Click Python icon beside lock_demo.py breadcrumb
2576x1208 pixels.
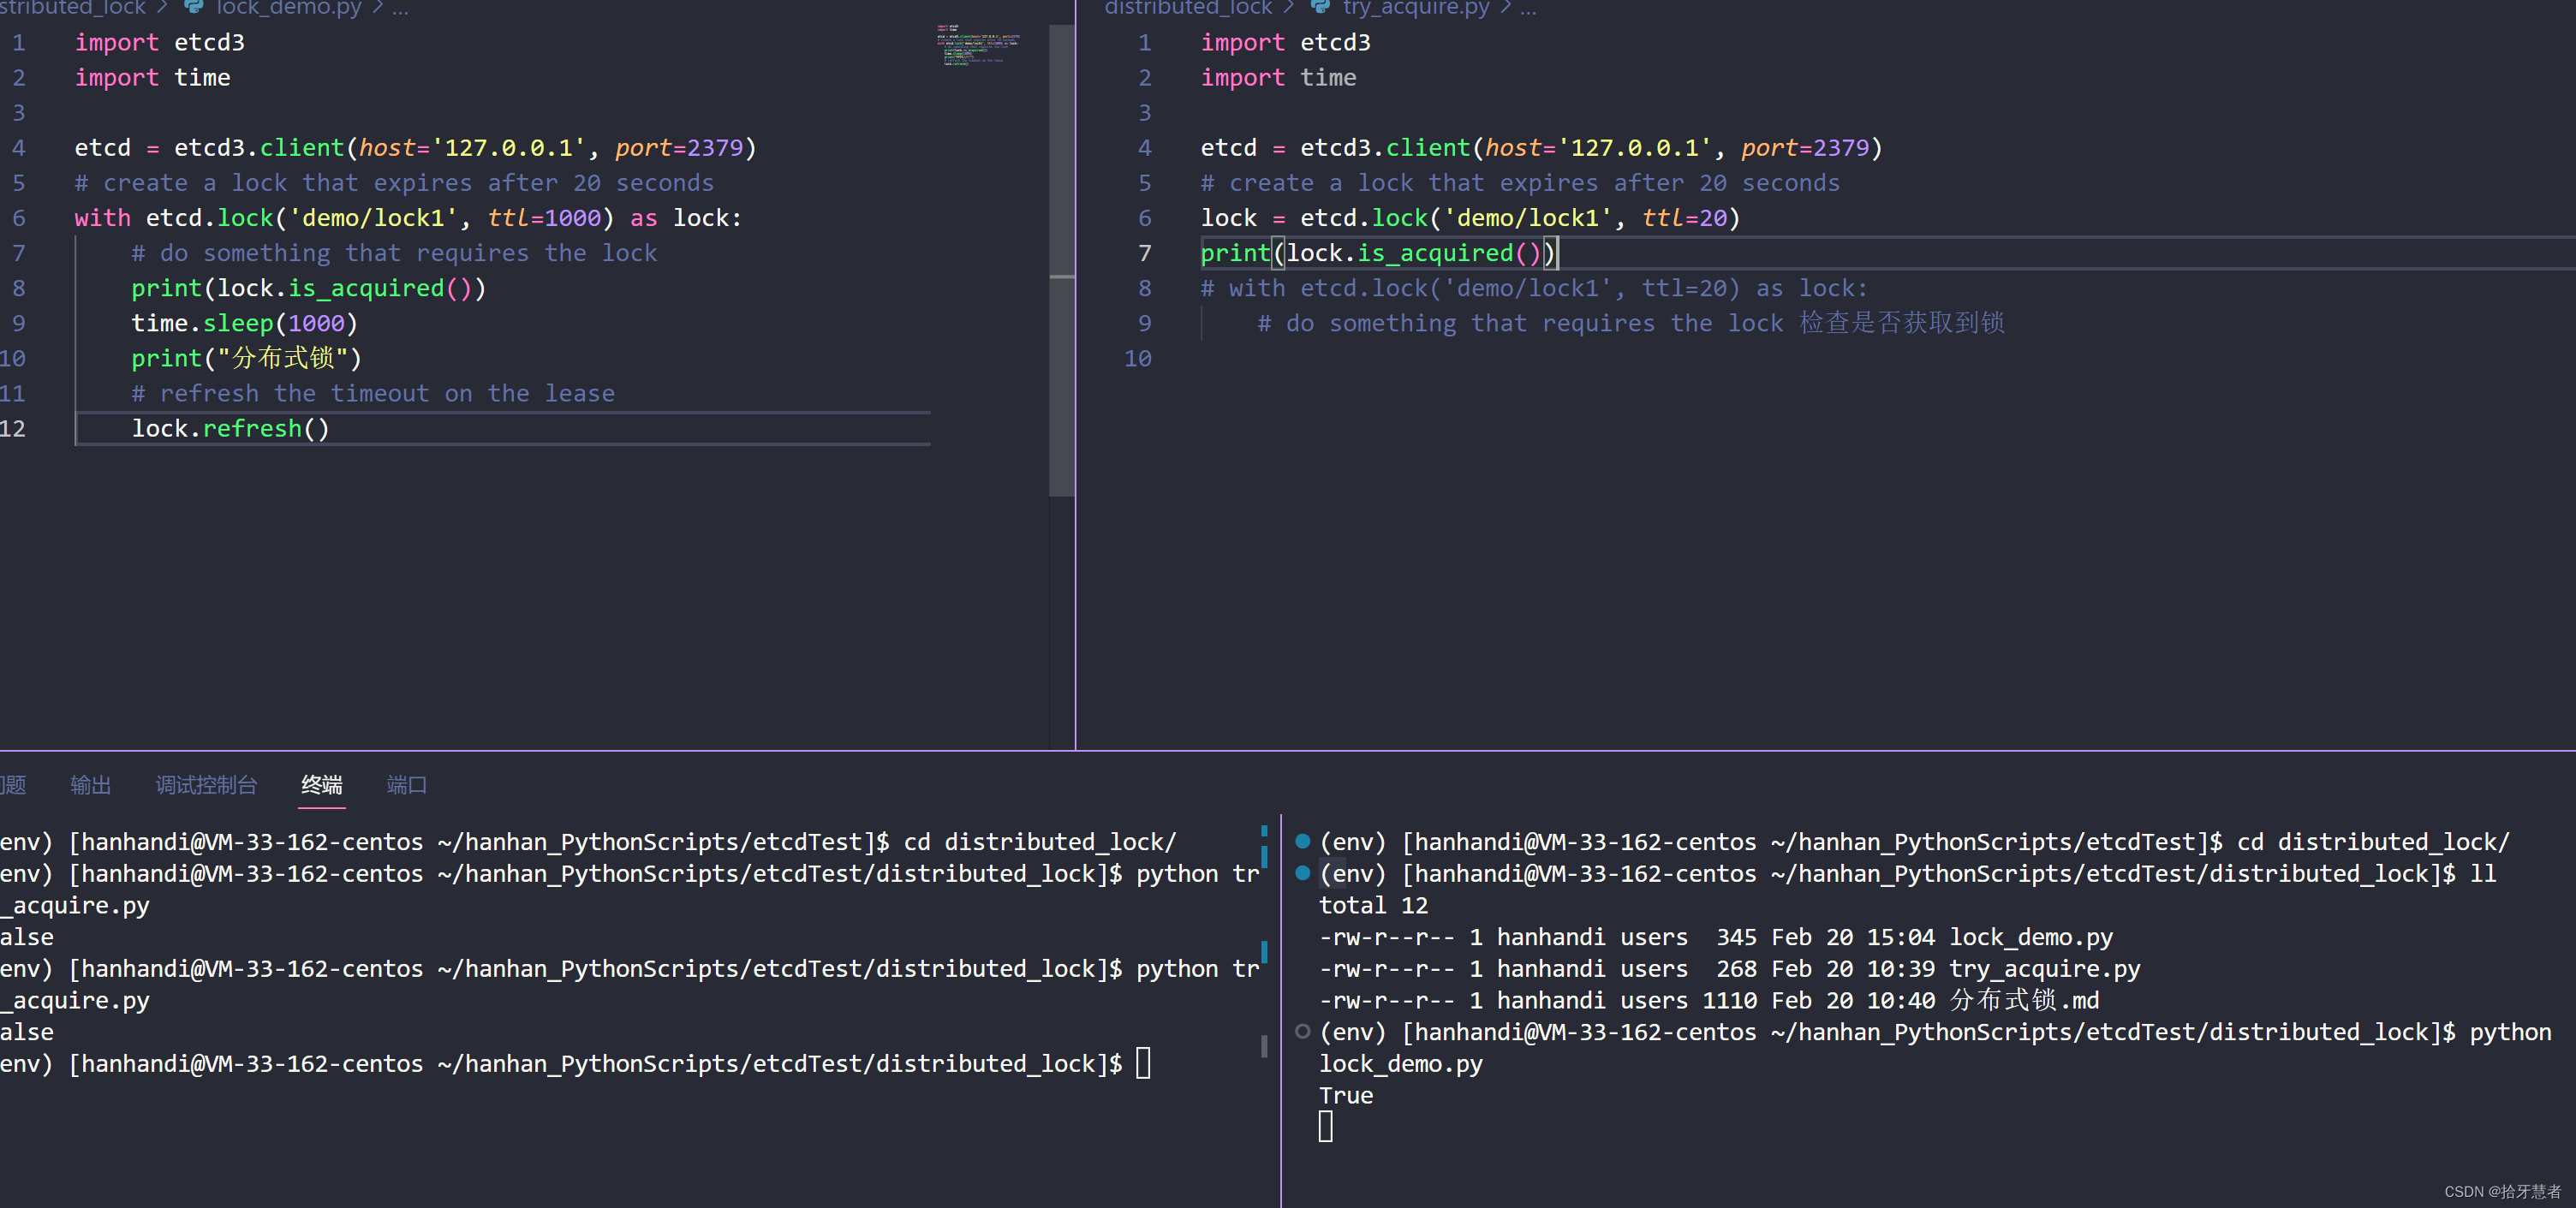click(x=194, y=6)
